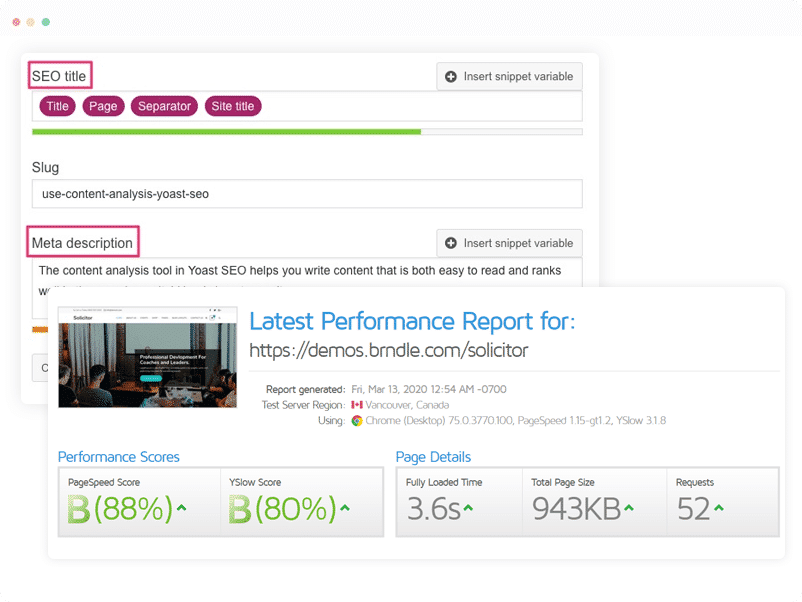Click the SEO title label
The width and height of the screenshot is (802, 602).
[x=59, y=76]
